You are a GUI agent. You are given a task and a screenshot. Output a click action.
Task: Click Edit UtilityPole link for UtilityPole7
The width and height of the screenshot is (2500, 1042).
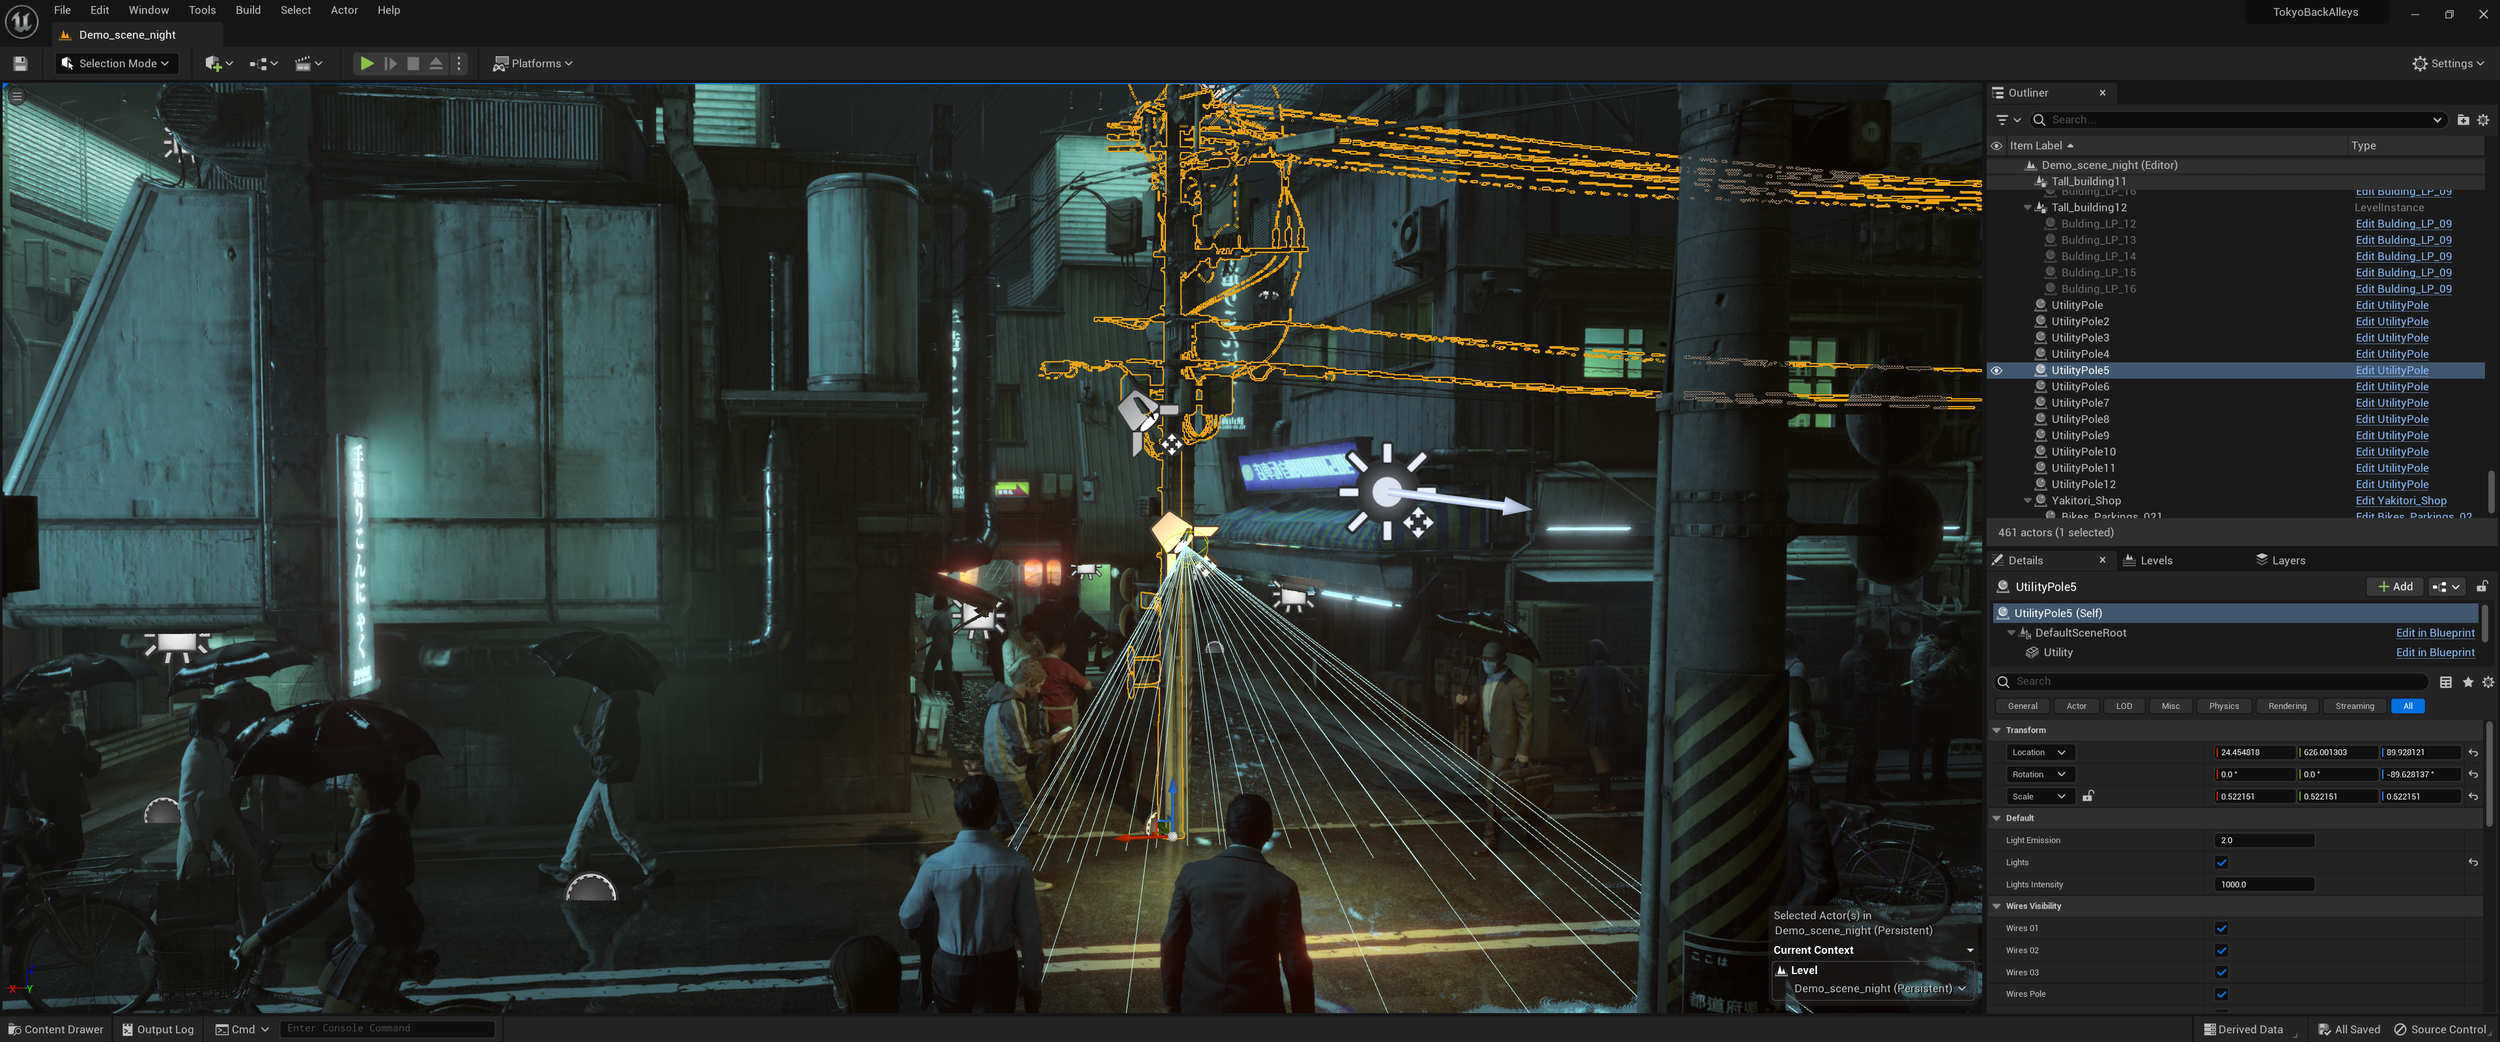click(2392, 403)
